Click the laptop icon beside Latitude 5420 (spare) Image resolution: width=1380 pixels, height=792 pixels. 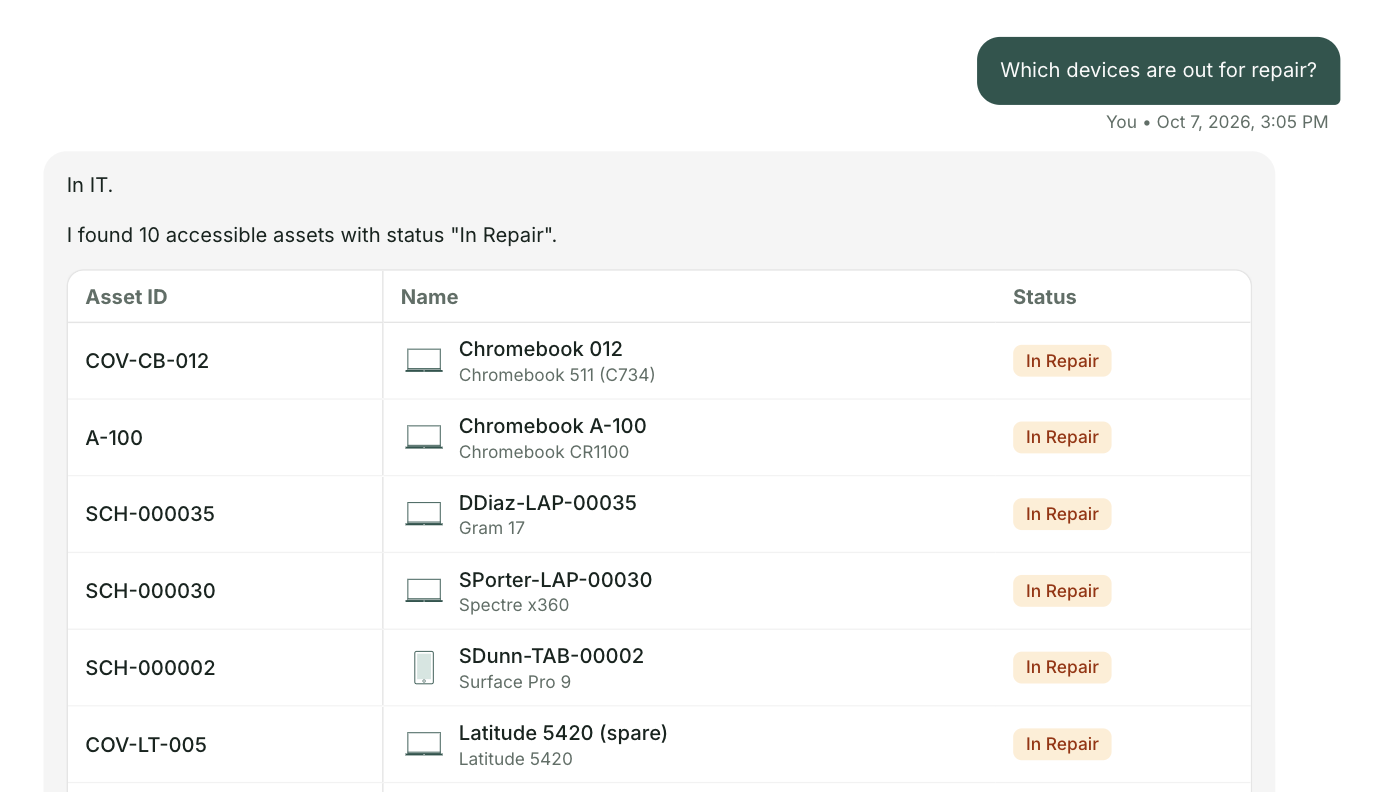pos(424,744)
